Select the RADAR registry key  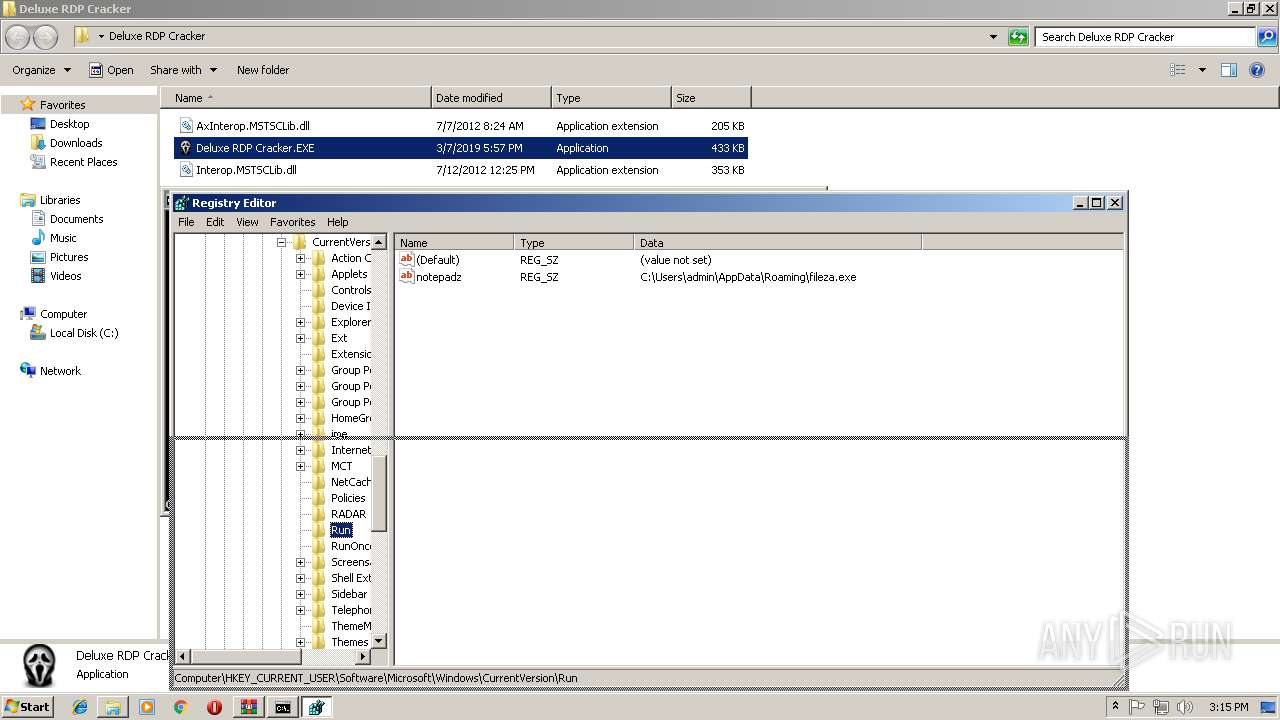(x=348, y=514)
